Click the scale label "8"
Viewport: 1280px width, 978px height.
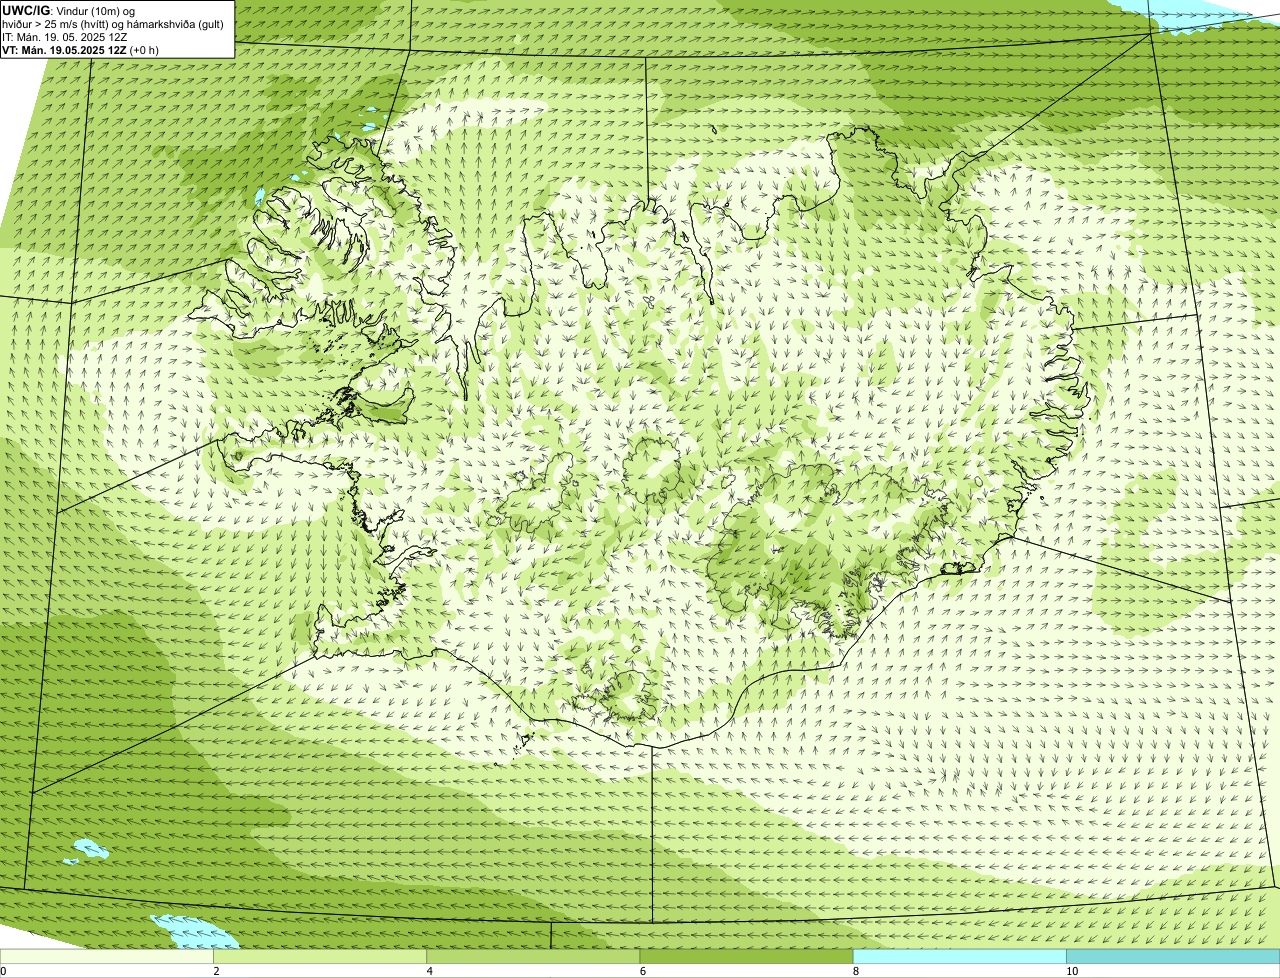tap(855, 971)
